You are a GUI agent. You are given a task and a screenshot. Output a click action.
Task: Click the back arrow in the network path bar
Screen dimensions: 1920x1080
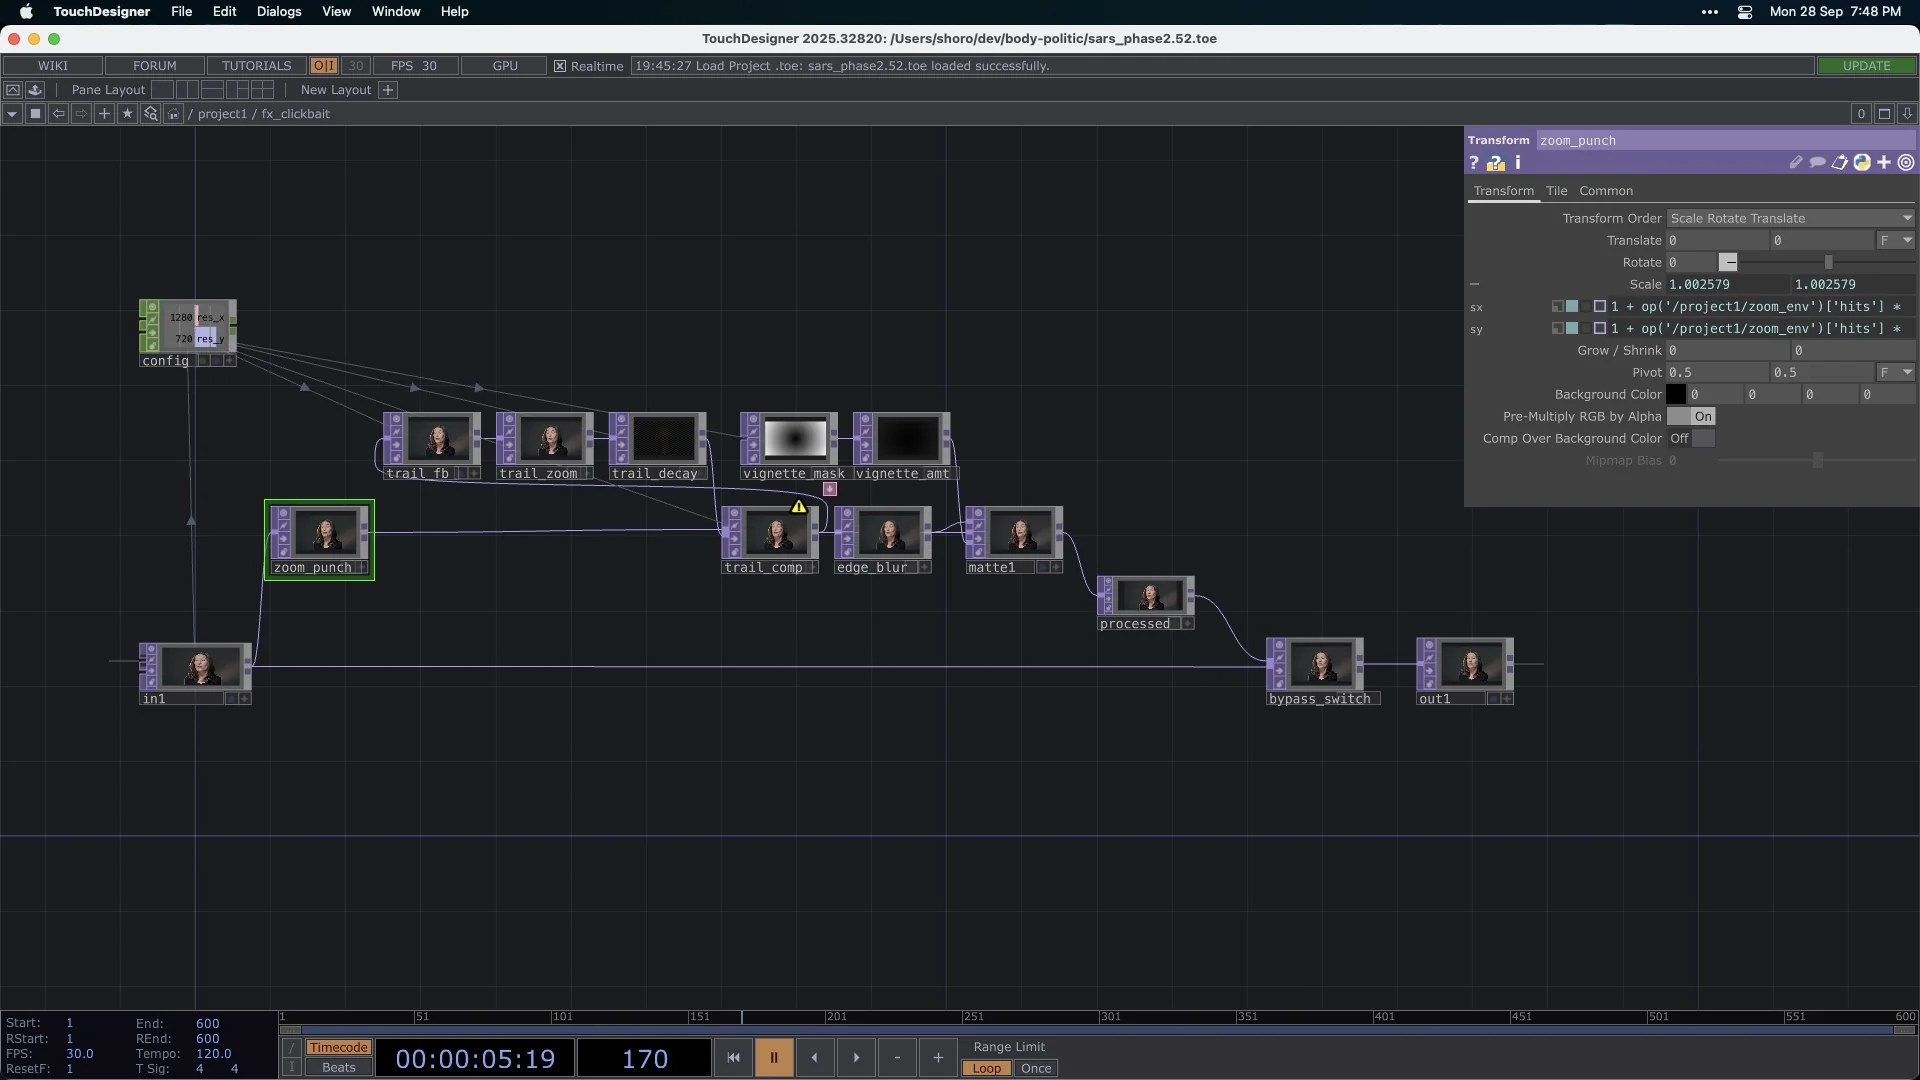point(58,114)
